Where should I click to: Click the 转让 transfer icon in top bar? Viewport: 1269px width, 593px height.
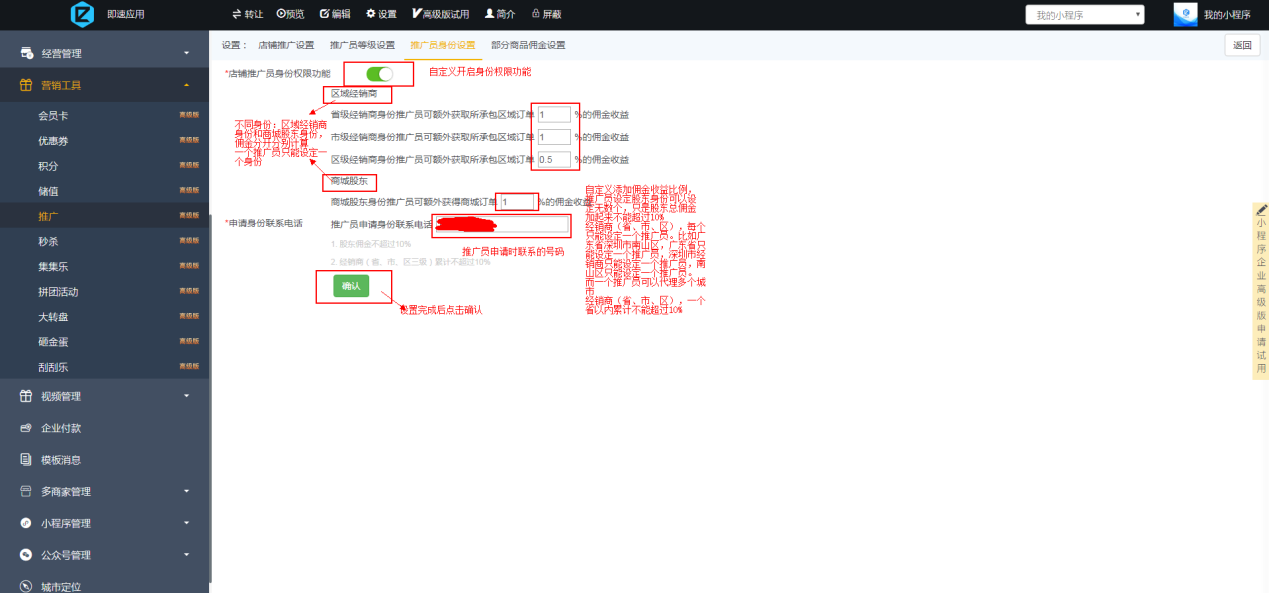[x=237, y=14]
